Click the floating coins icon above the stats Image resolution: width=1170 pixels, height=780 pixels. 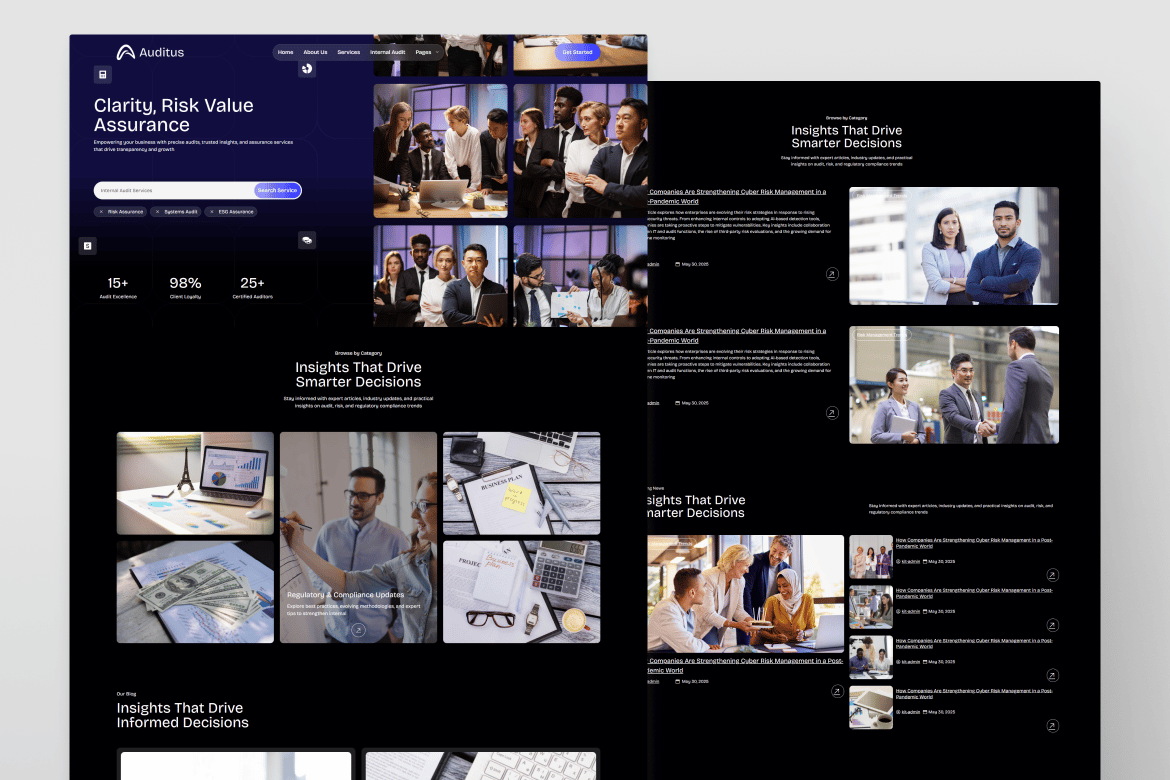pyautogui.click(x=307, y=240)
